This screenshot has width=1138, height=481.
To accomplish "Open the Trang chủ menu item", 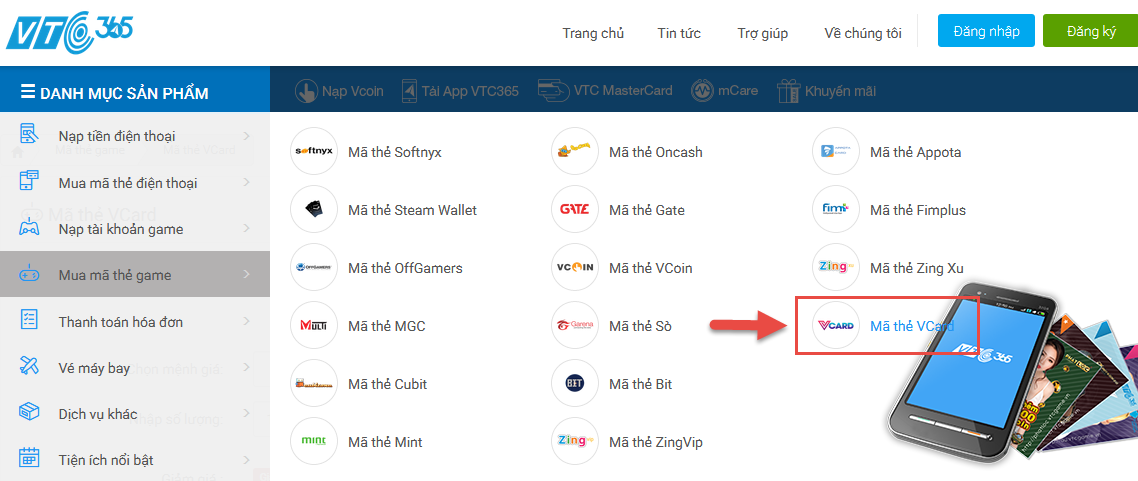I will (593, 33).
